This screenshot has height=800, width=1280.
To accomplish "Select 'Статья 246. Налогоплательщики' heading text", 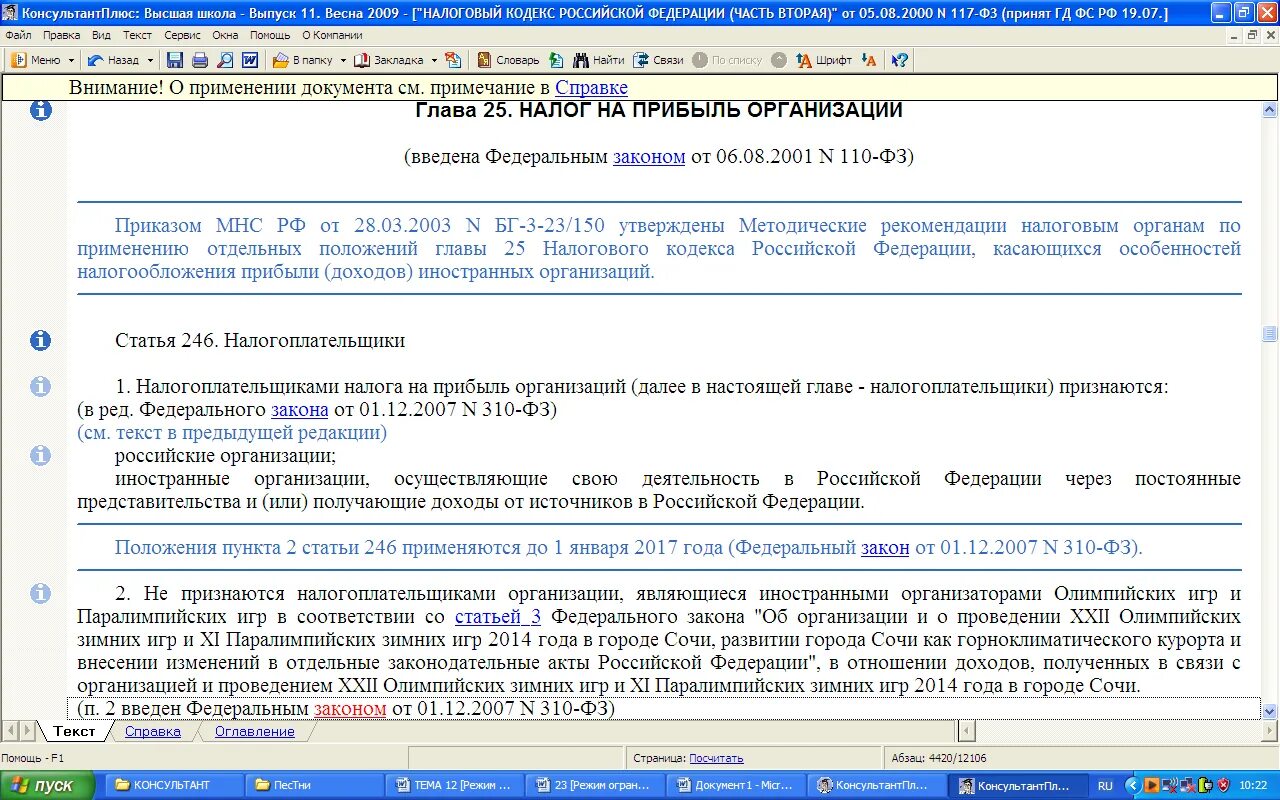I will (x=260, y=340).
